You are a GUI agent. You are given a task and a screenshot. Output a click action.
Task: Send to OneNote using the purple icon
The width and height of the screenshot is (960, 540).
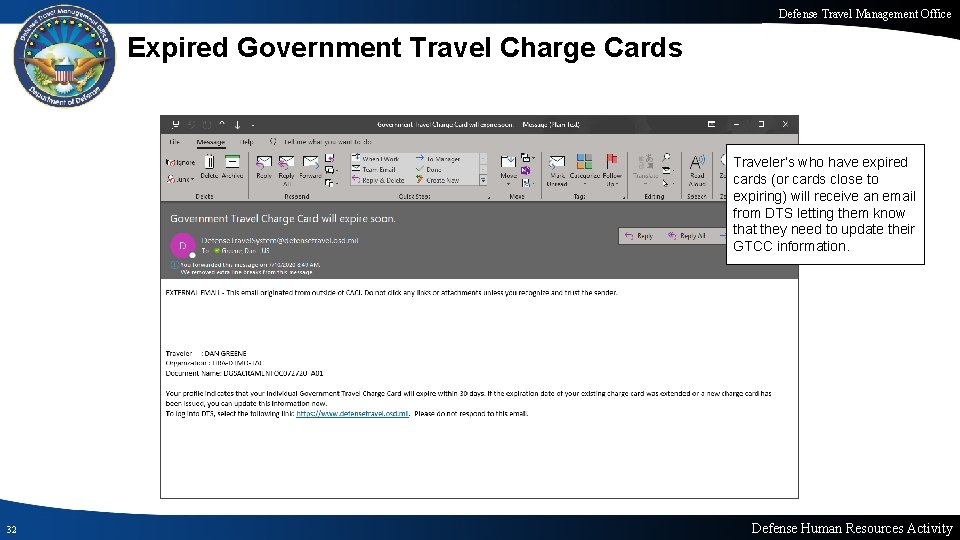525,170
